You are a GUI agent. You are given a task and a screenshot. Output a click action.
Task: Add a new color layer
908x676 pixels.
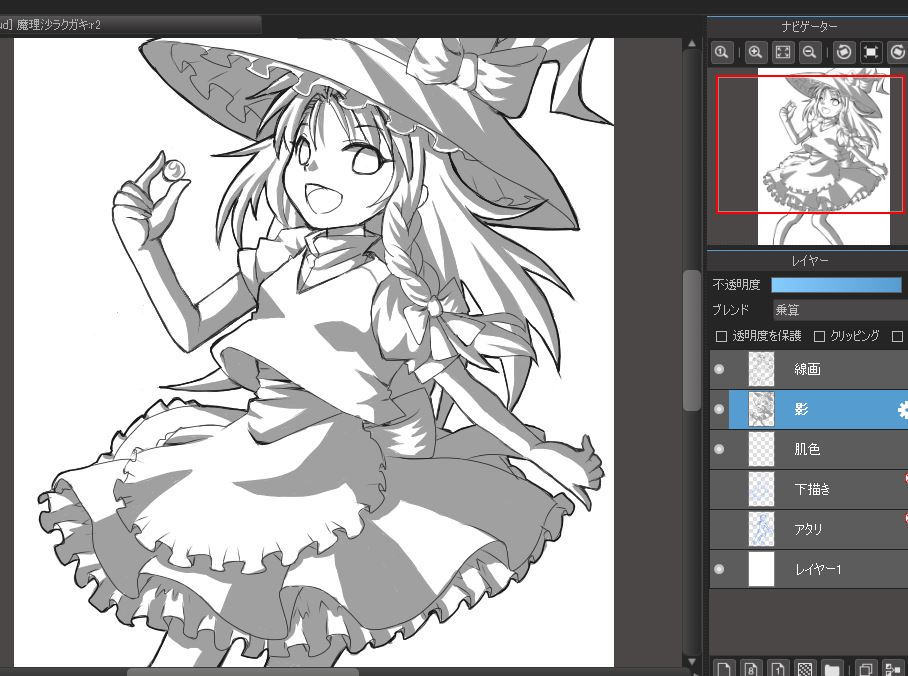[x=724, y=668]
